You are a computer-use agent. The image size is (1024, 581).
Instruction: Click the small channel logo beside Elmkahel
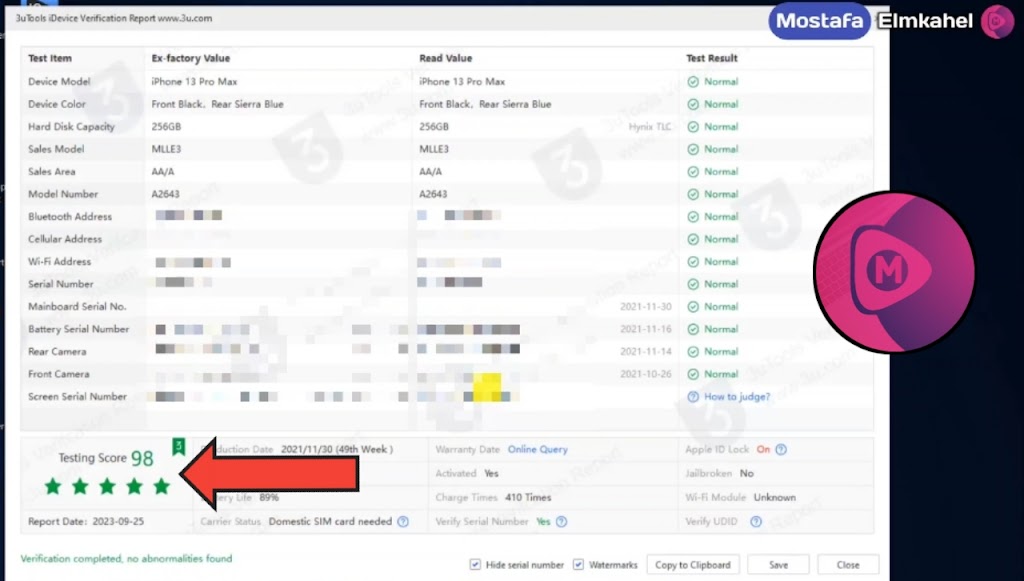997,21
